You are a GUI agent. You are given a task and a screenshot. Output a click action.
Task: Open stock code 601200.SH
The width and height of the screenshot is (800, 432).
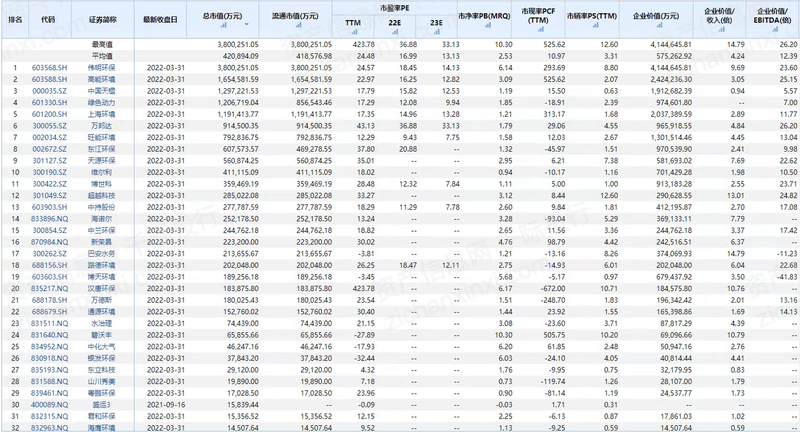[49, 114]
